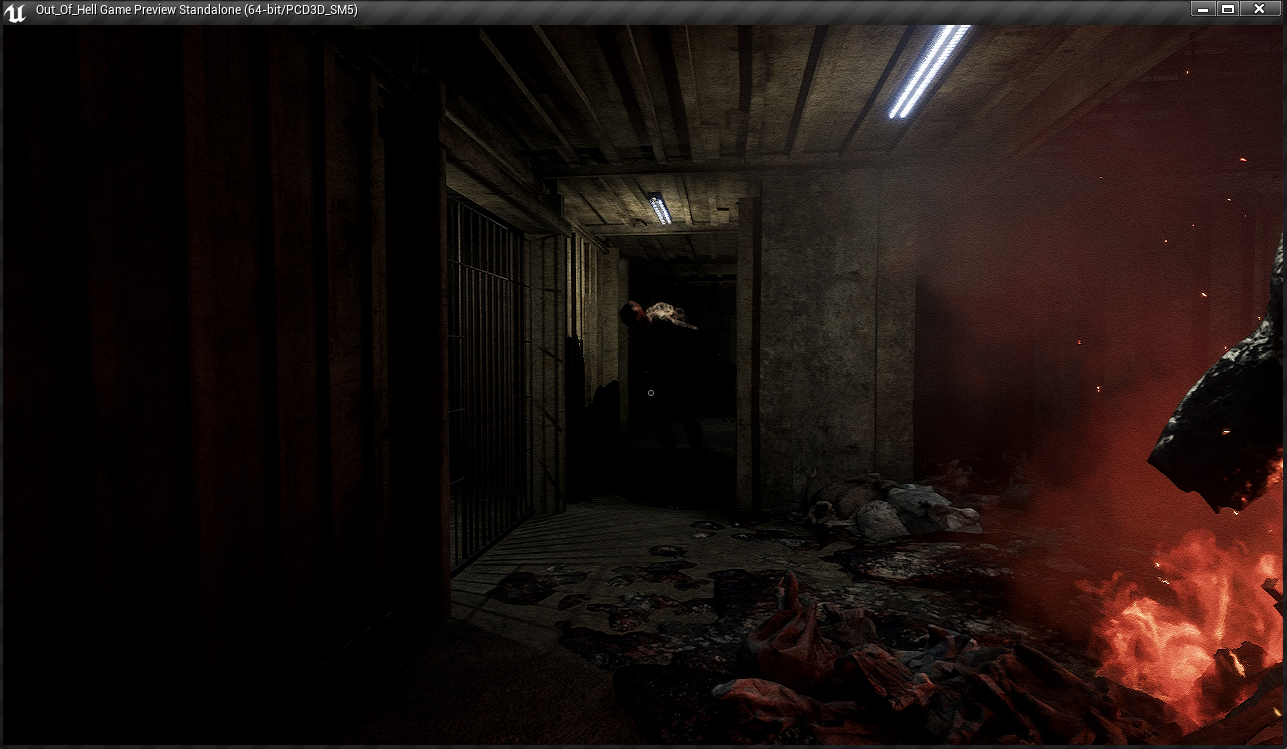This screenshot has height=749, width=1287.
Task: Click the iron prison cell bars
Action: tap(487, 380)
